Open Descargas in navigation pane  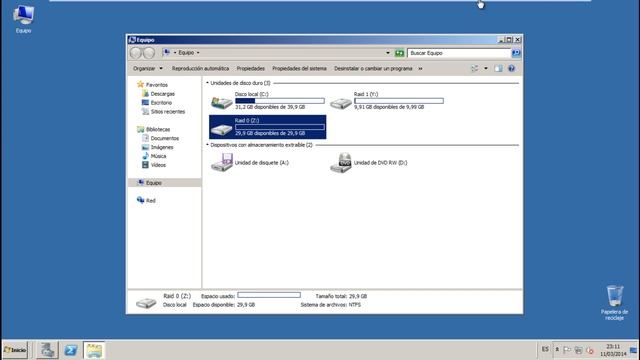(162, 94)
